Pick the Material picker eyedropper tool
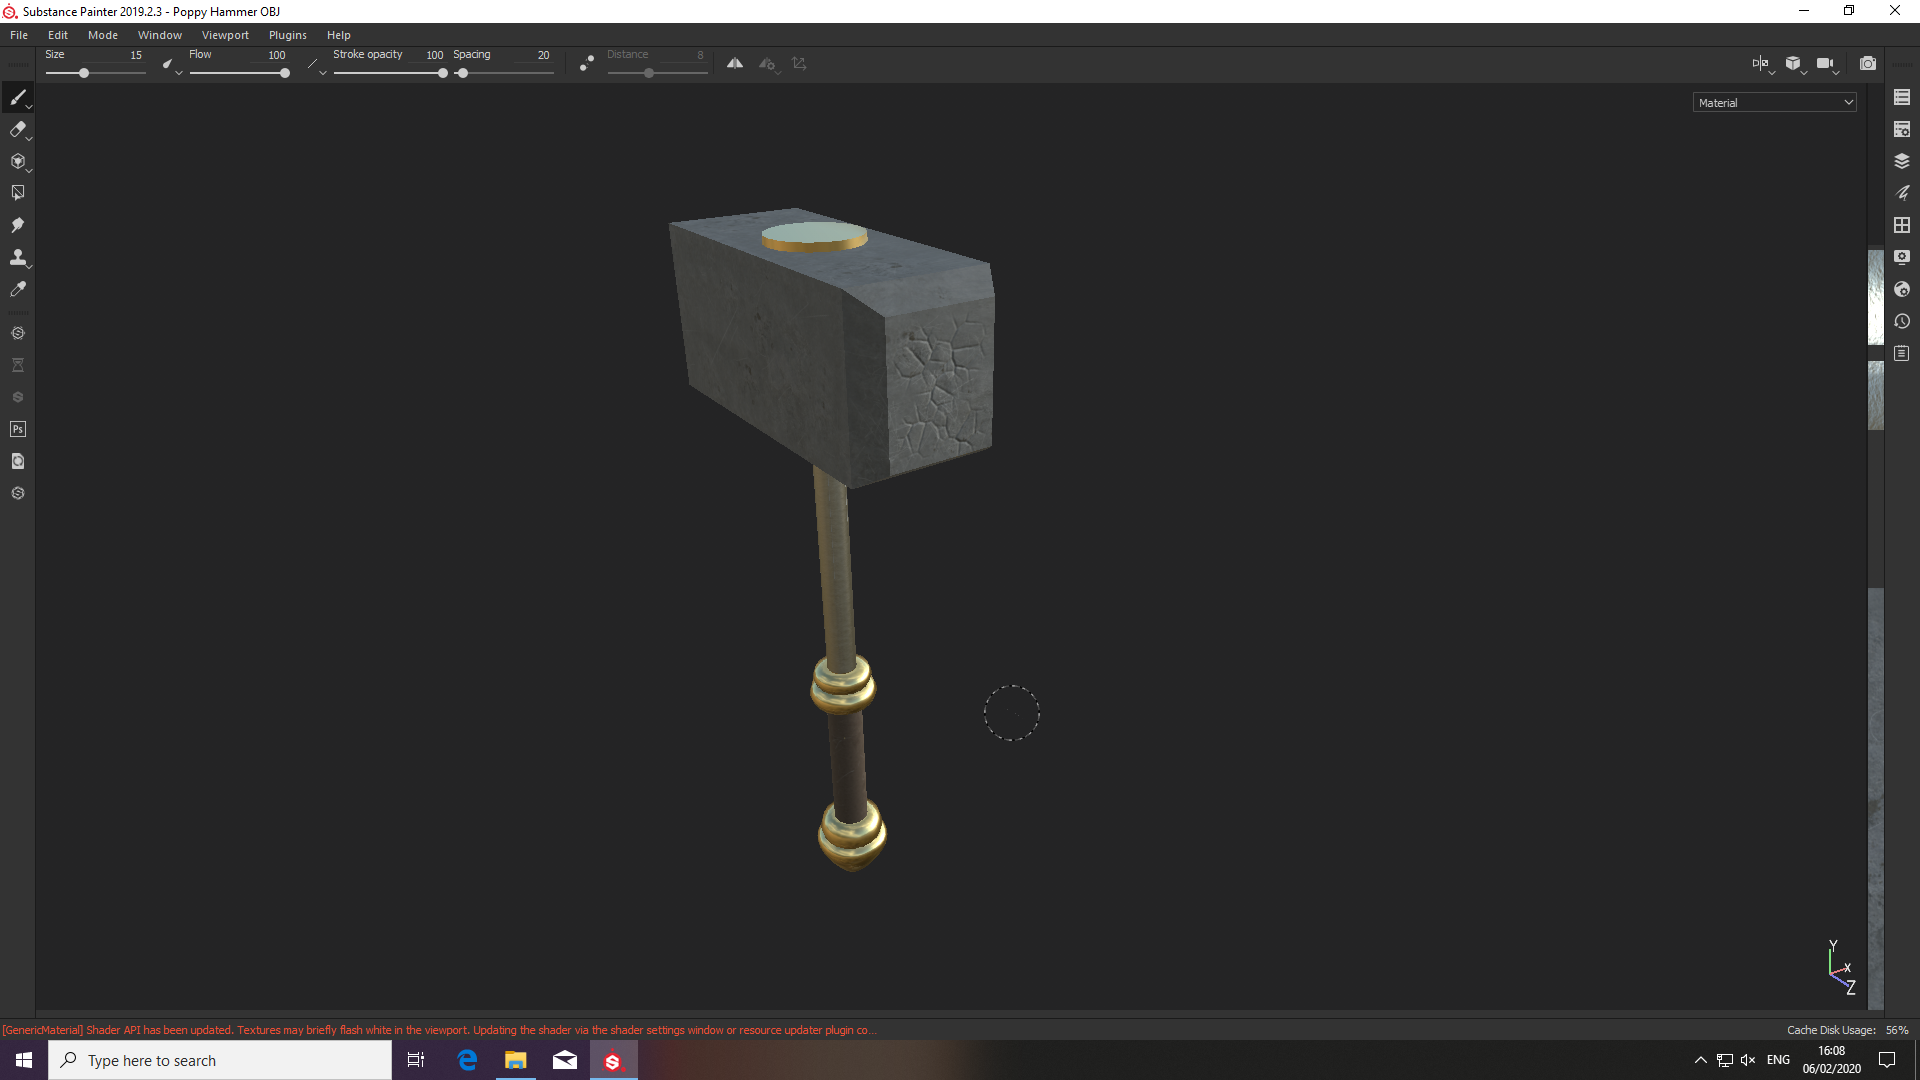The height and width of the screenshot is (1080, 1920). 17,289
